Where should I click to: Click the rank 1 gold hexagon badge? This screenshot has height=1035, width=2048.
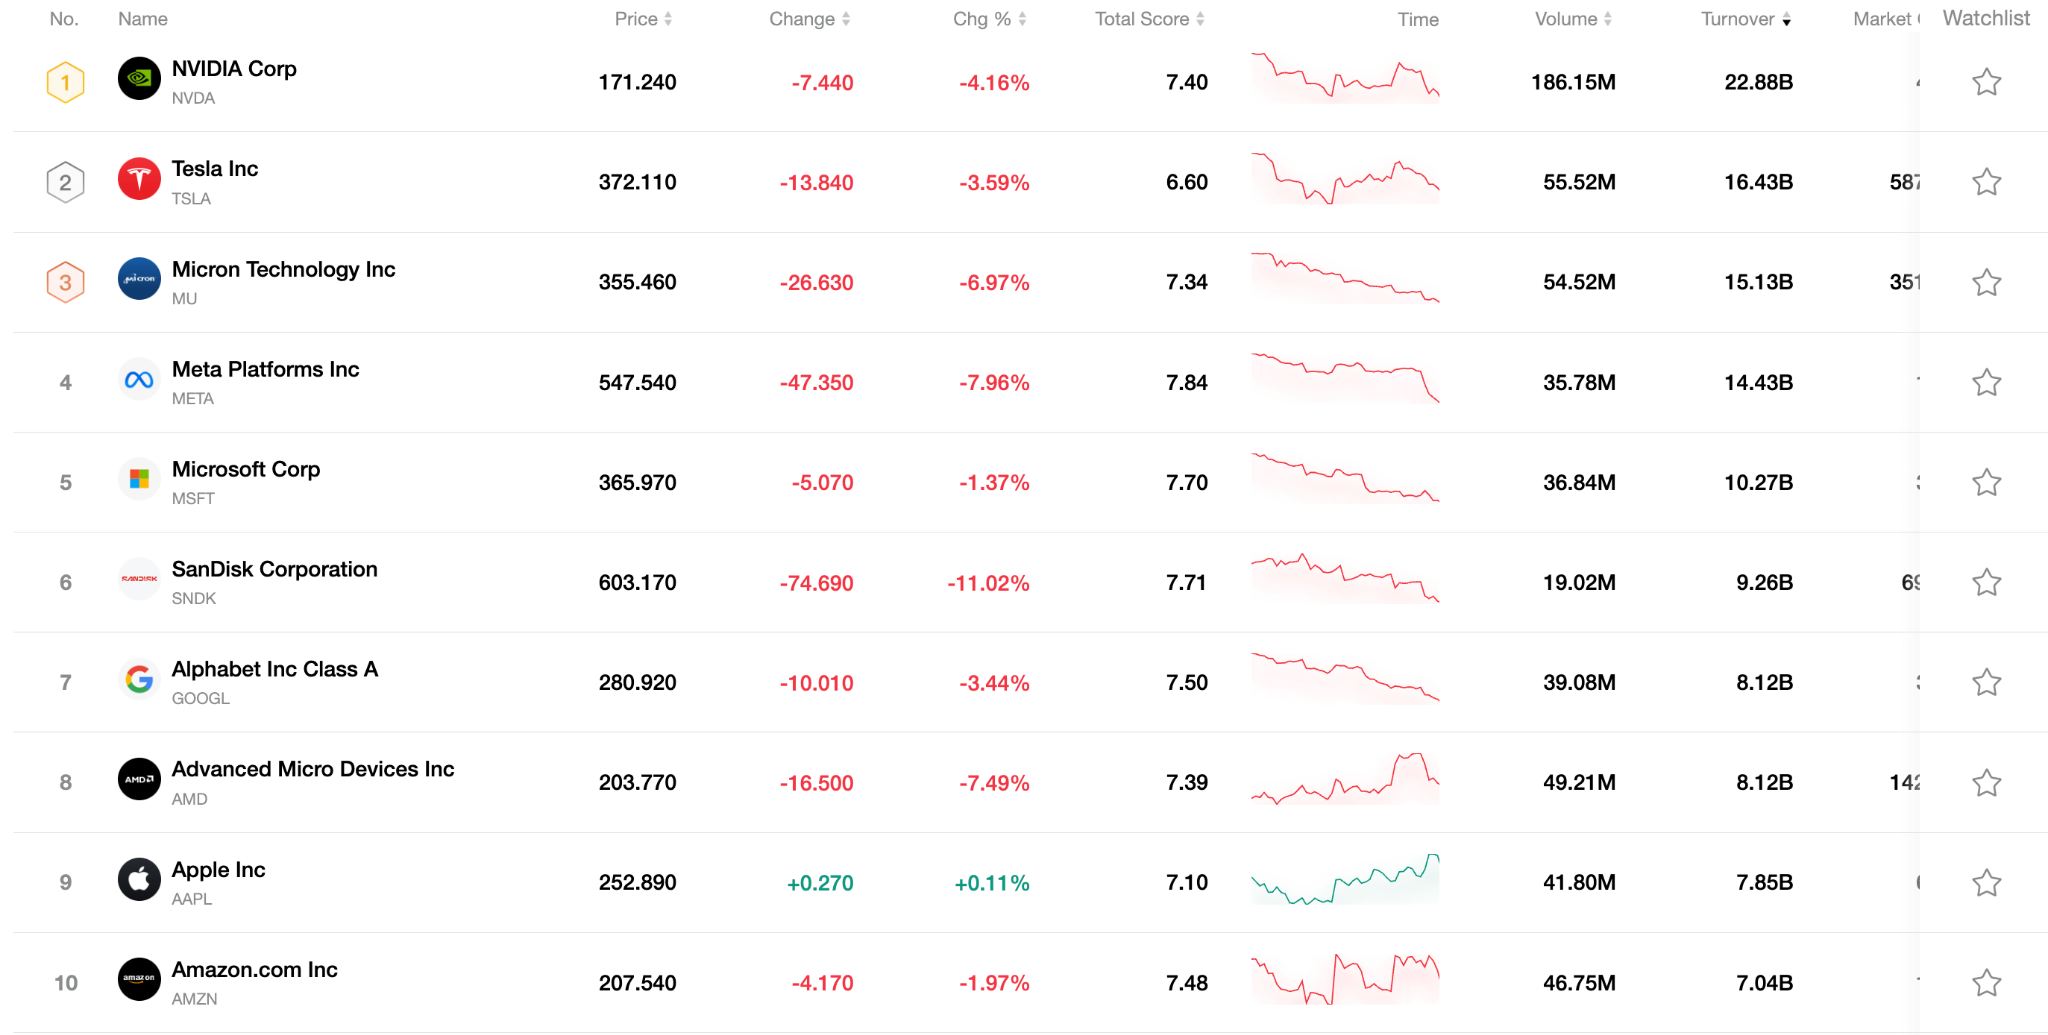66,82
